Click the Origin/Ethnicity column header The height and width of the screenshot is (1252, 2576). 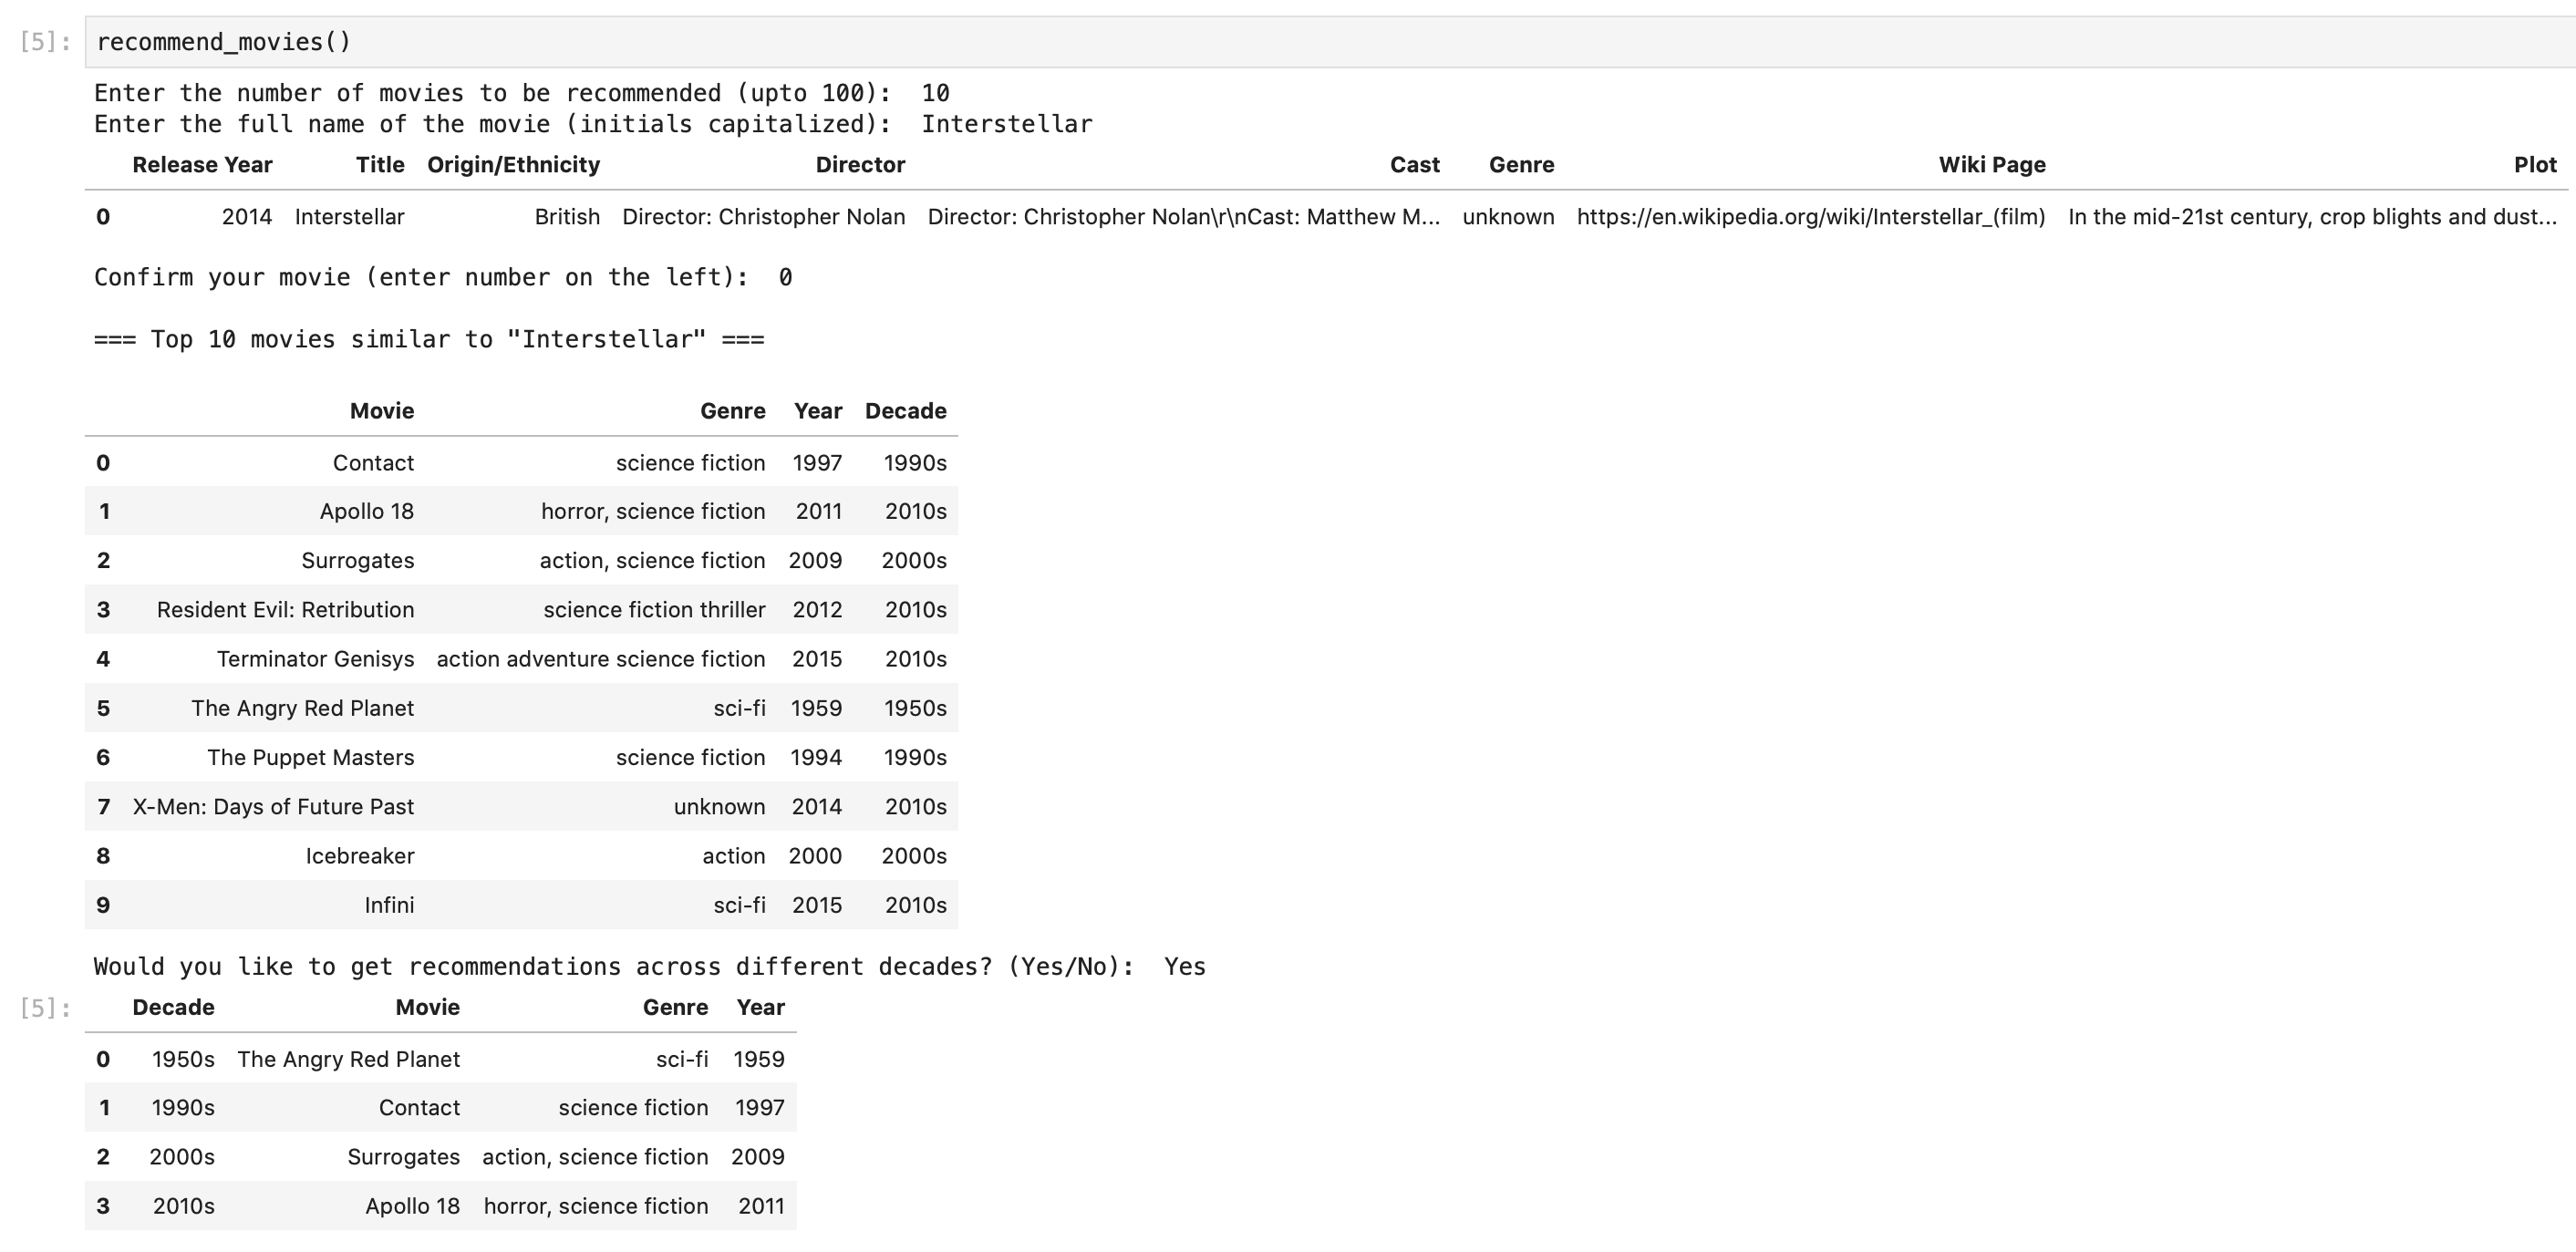[513, 165]
